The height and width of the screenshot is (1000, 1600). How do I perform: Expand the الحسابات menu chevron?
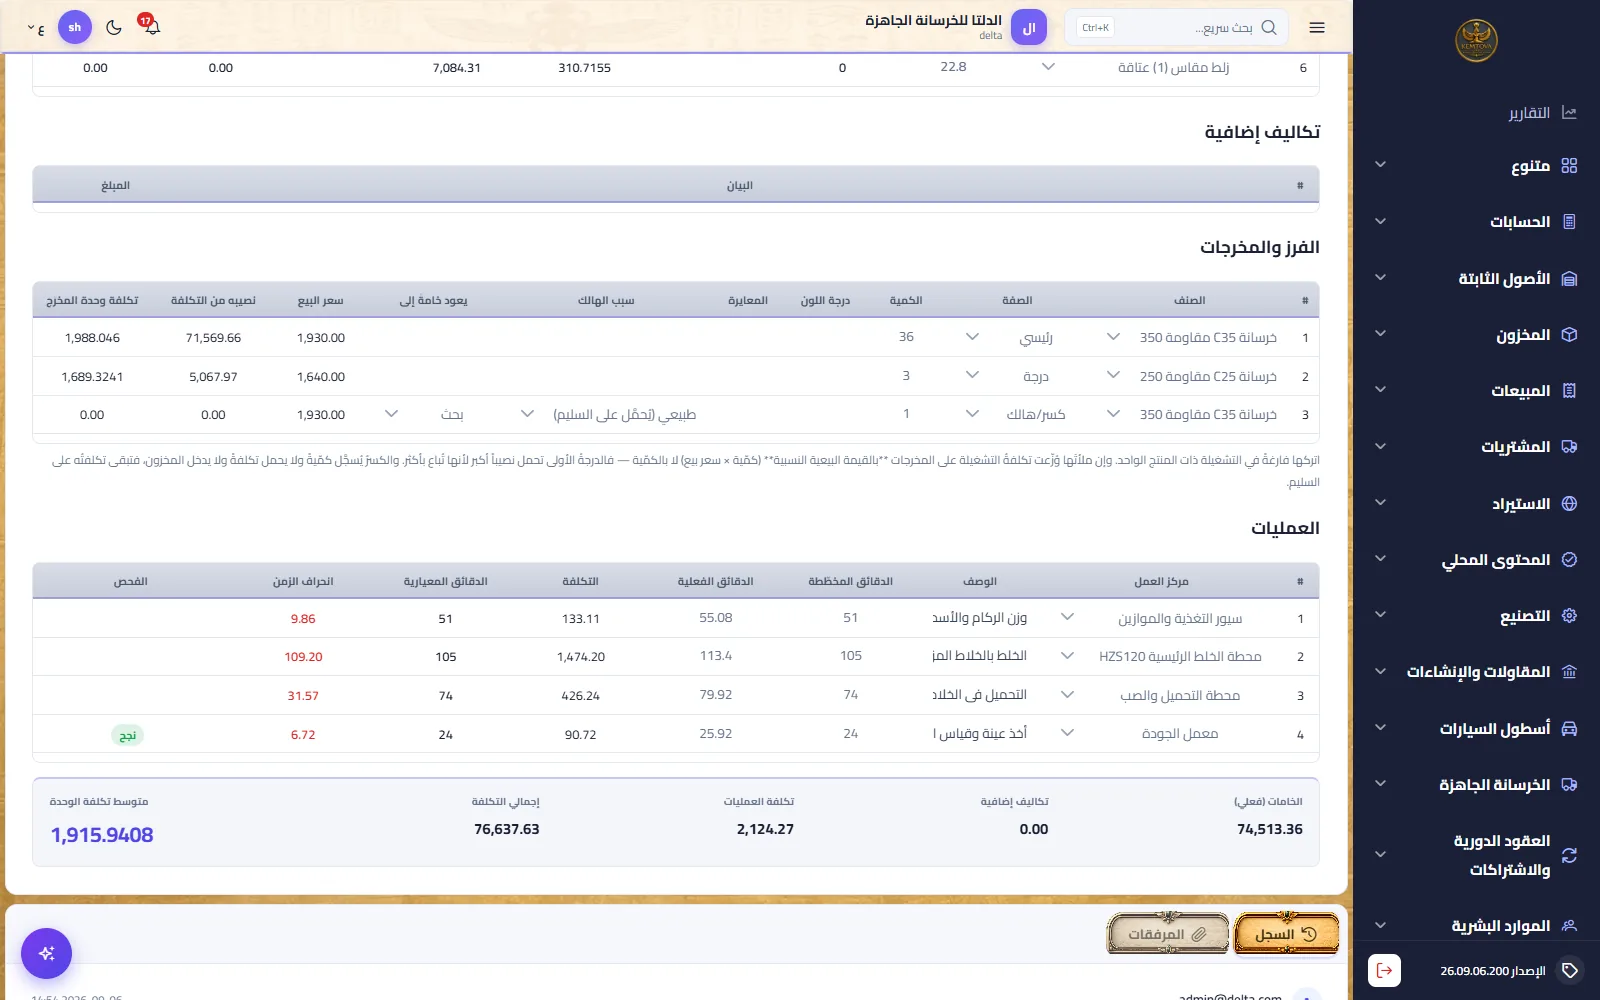[x=1380, y=221]
